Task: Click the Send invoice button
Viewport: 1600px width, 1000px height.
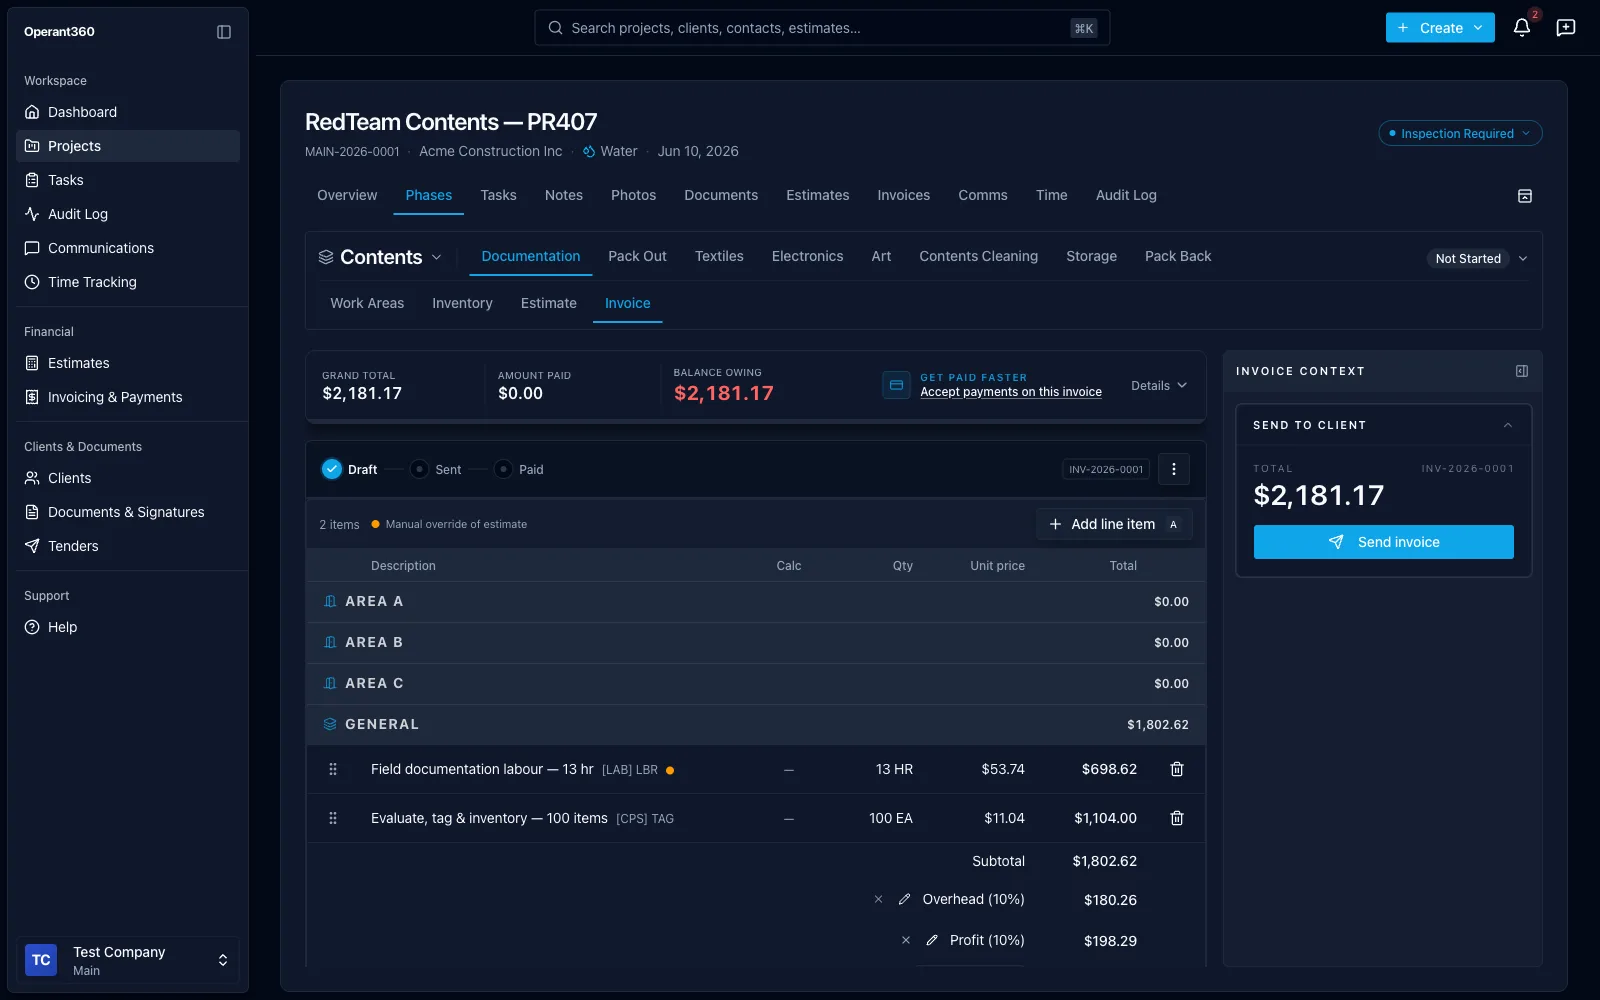Action: click(1384, 542)
